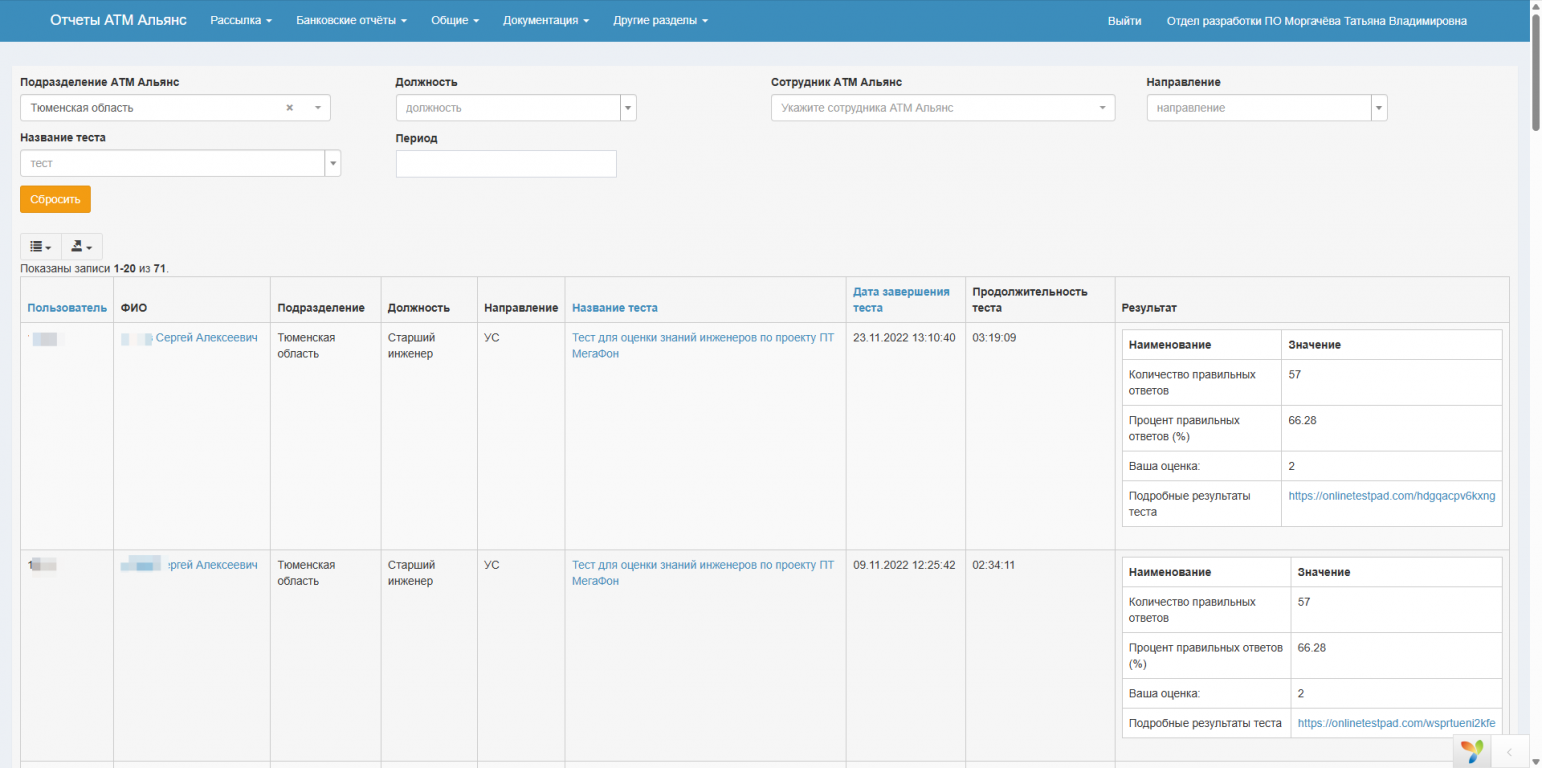Open the Другие разделы menu
Image resolution: width=1542 pixels, height=768 pixels.
pyautogui.click(x=660, y=21)
